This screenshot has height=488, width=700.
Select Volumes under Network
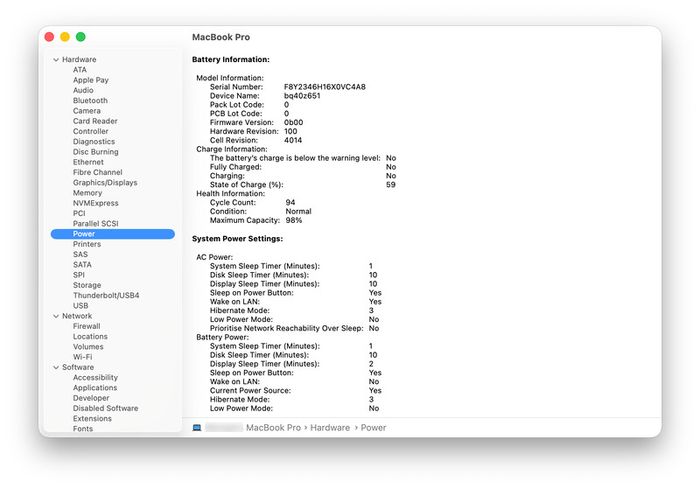pyautogui.click(x=88, y=347)
